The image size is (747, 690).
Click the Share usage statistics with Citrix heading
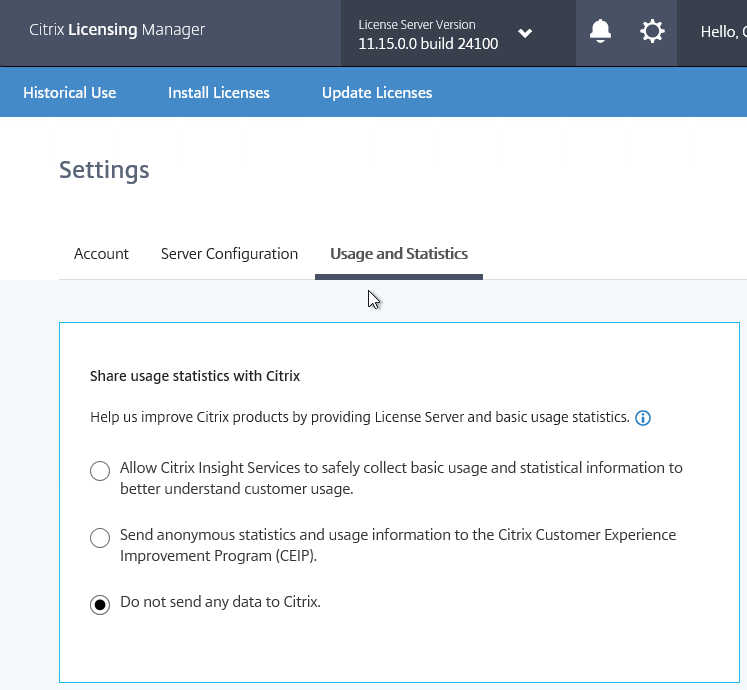195,376
